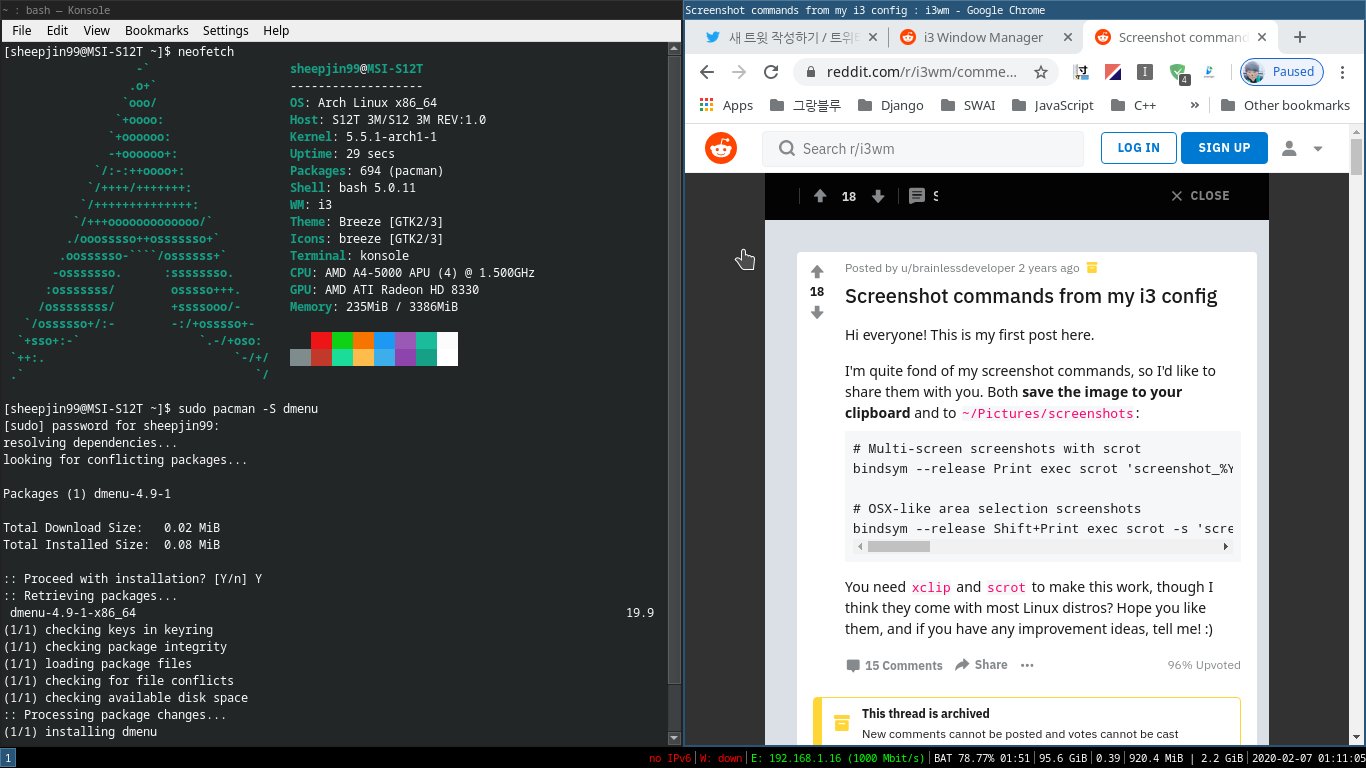Click the 'no IPv6' status entry
The image size is (1366, 768).
[x=669, y=758]
